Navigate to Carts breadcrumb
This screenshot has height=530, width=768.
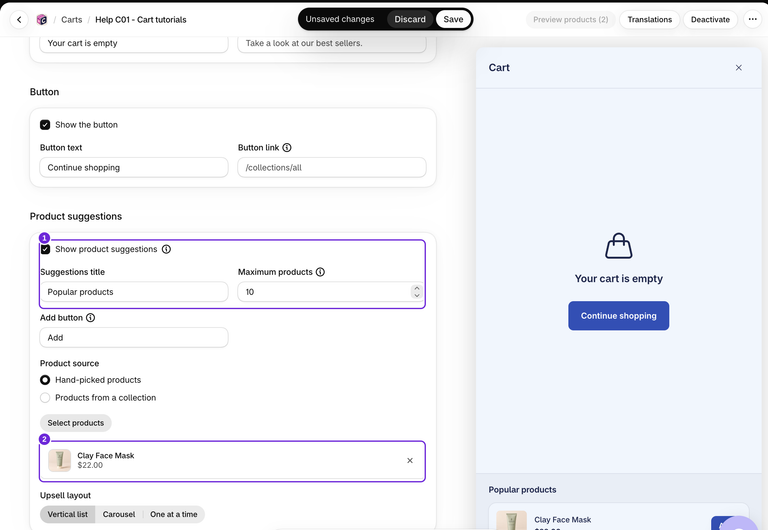[72, 20]
